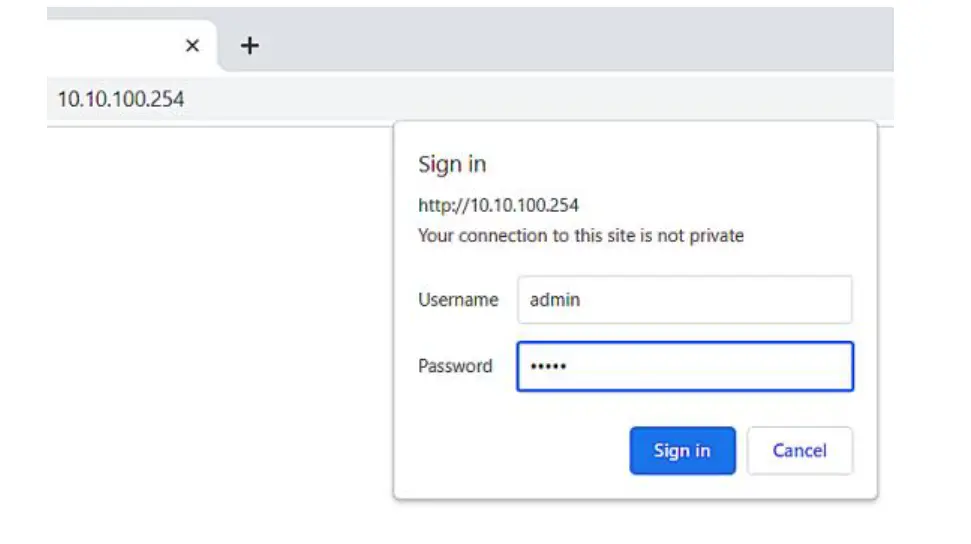The height and width of the screenshot is (544, 971).
Task: Click the Password field label
Action: pos(455,366)
